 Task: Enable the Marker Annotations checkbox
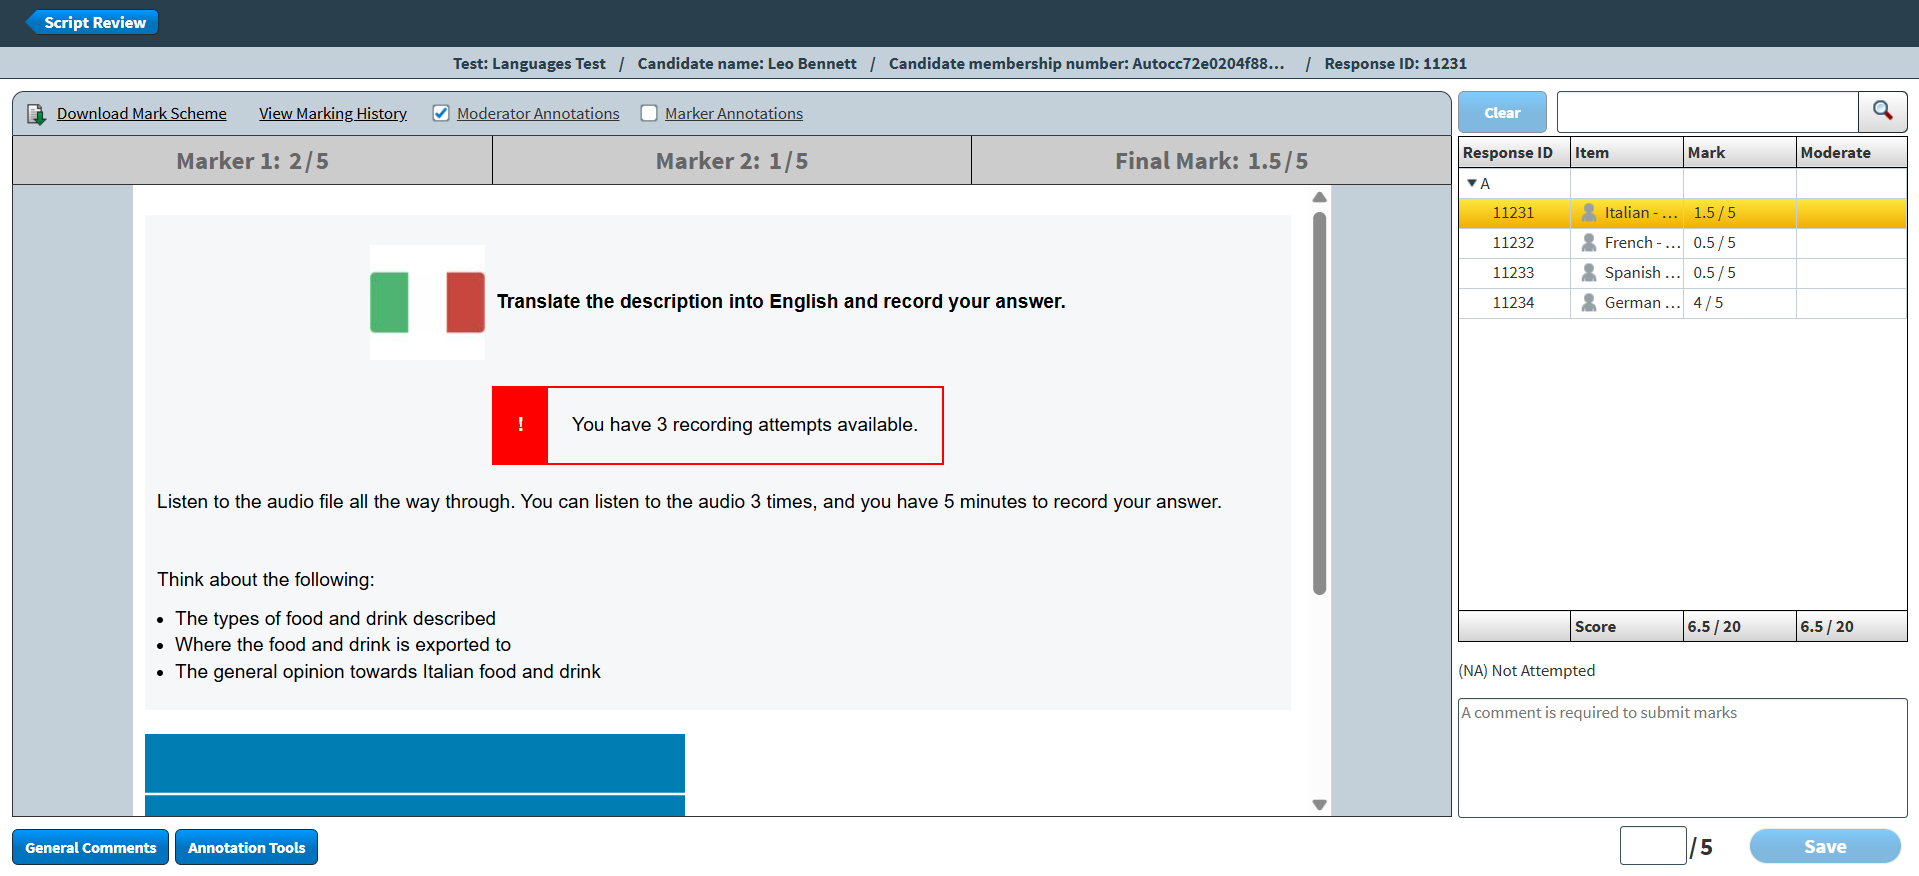[x=649, y=114]
